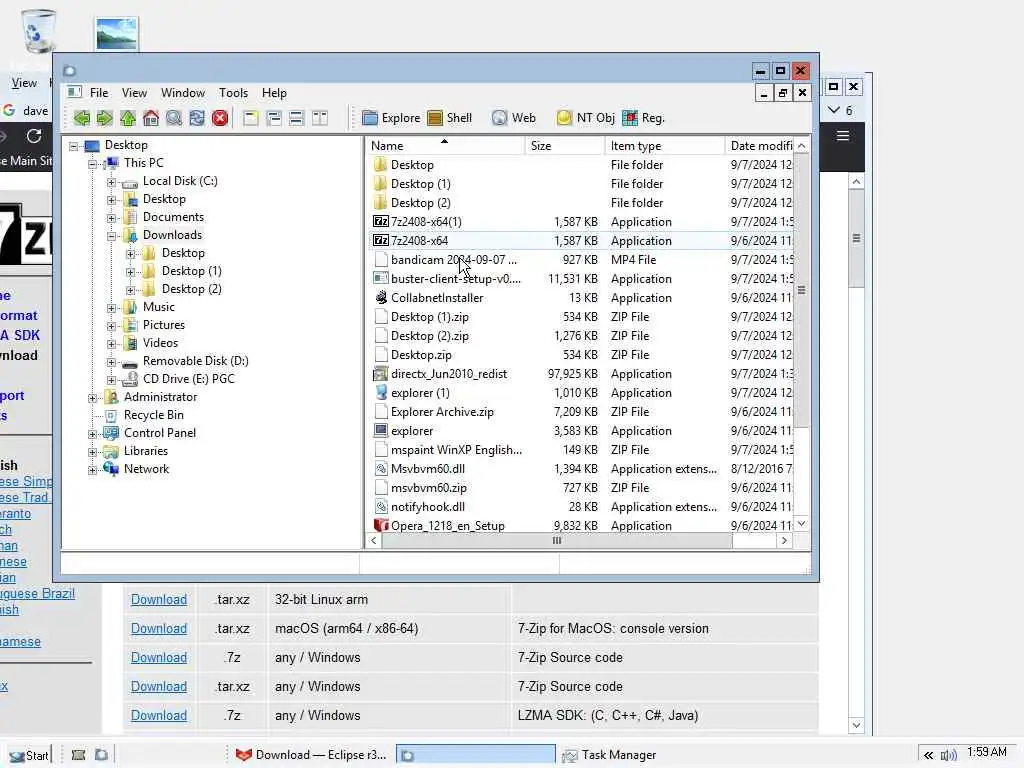The image size is (1024, 768).
Task: Click the tile horizontally toolbar icon
Action: point(296,118)
